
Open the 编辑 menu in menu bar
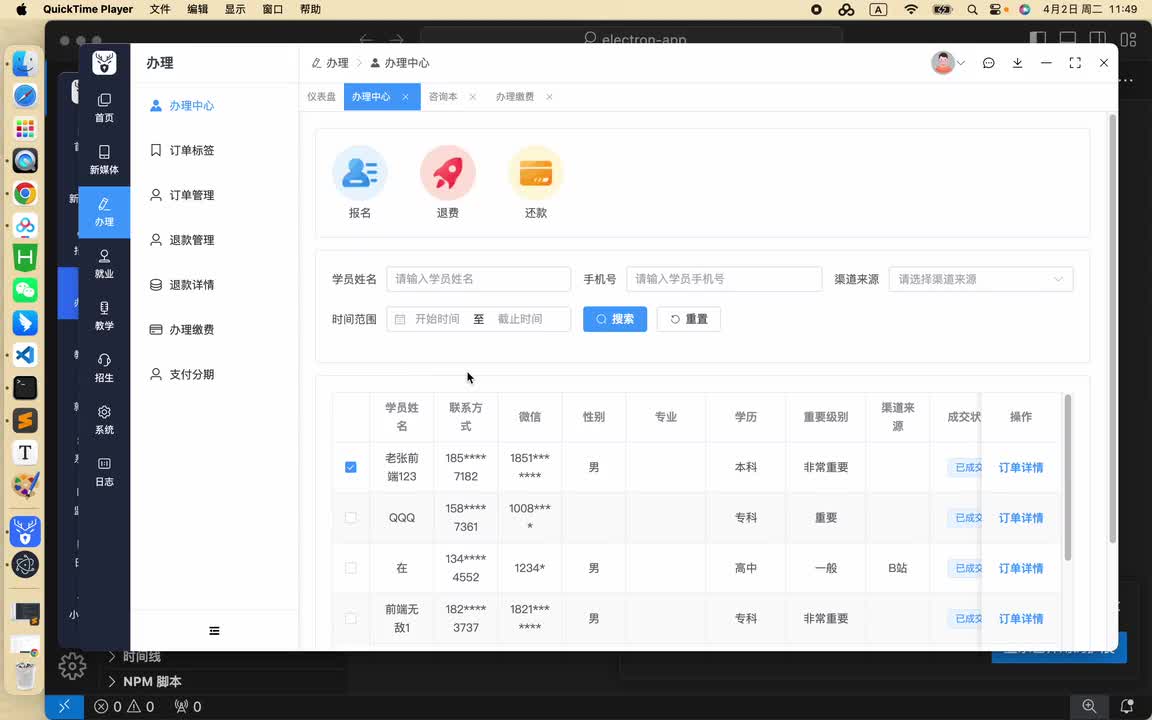[198, 10]
